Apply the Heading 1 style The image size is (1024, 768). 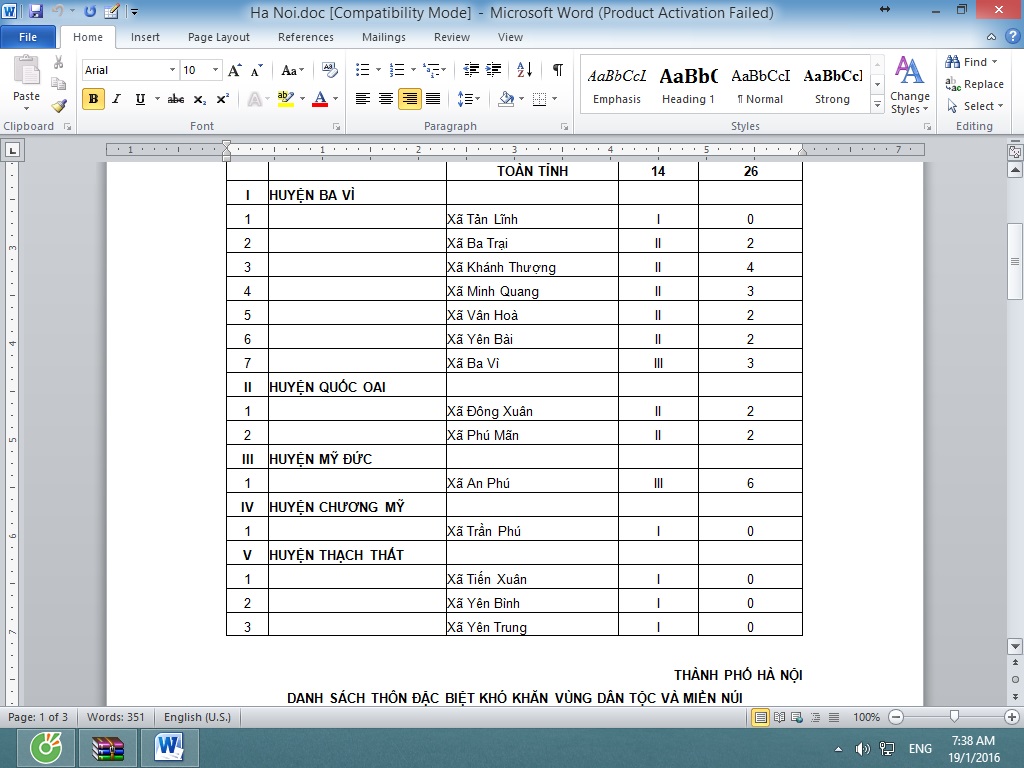[x=688, y=85]
